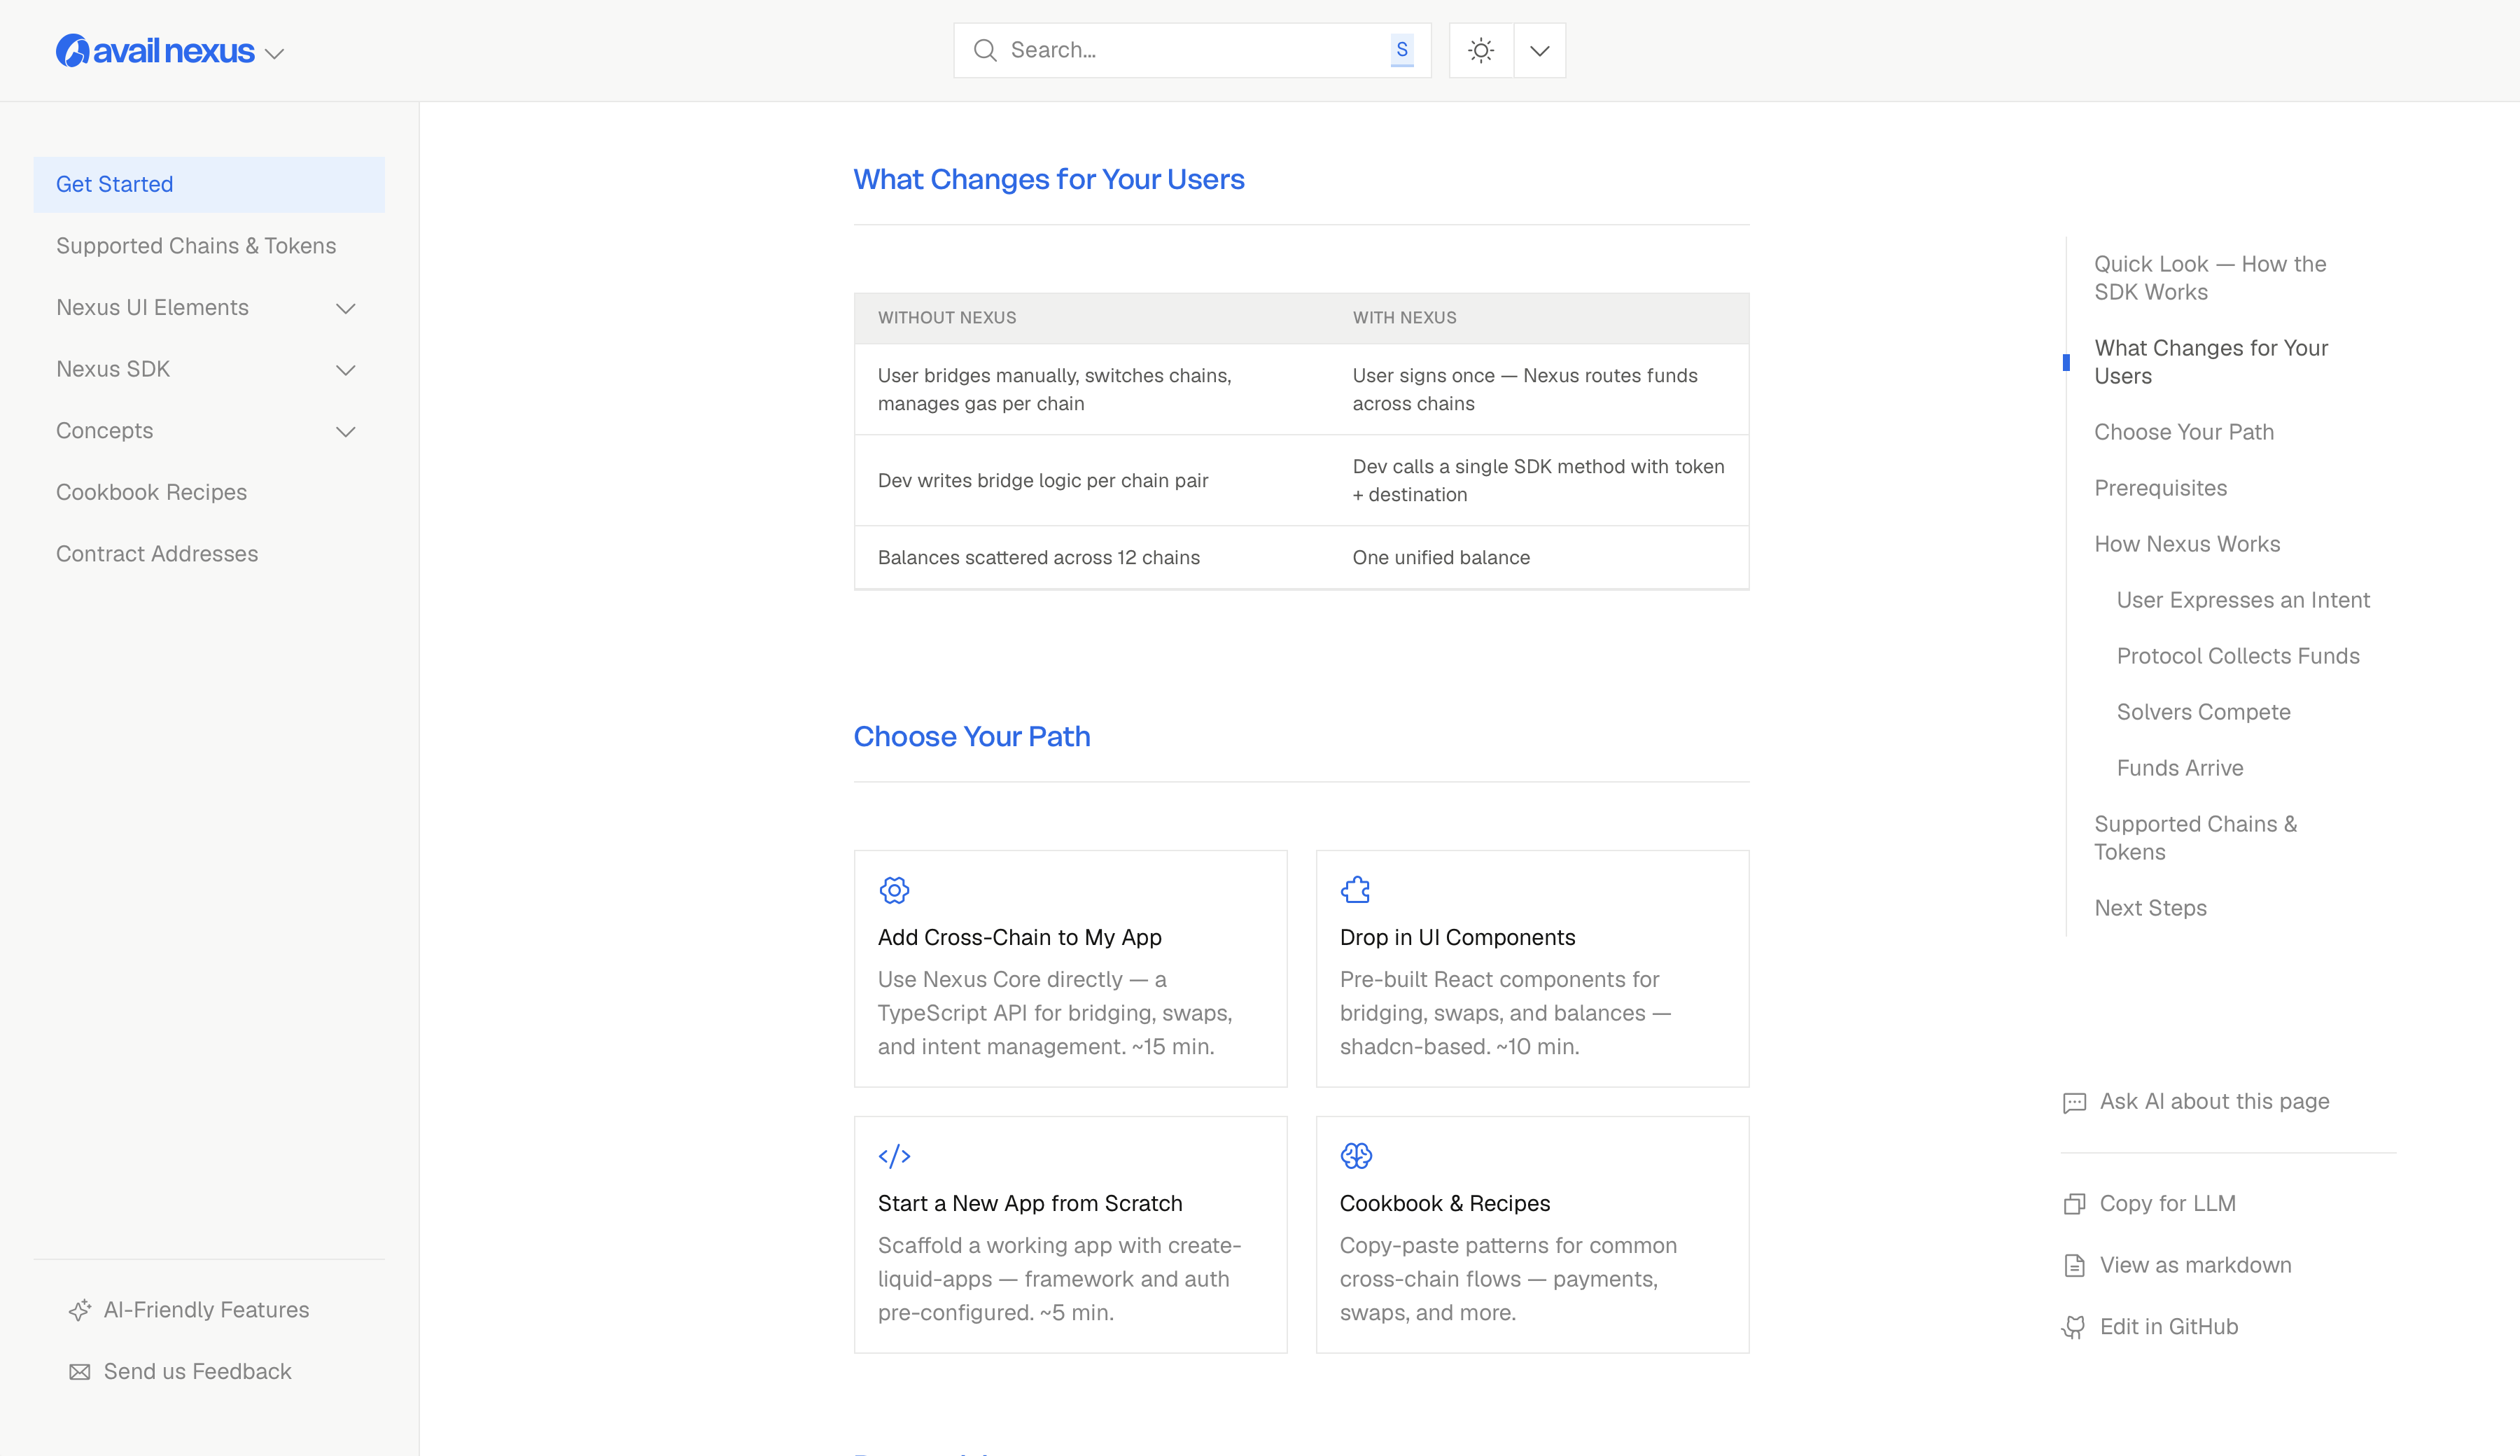Jump to How Nexus Works in outline
Image resolution: width=2520 pixels, height=1456 pixels.
point(2187,544)
